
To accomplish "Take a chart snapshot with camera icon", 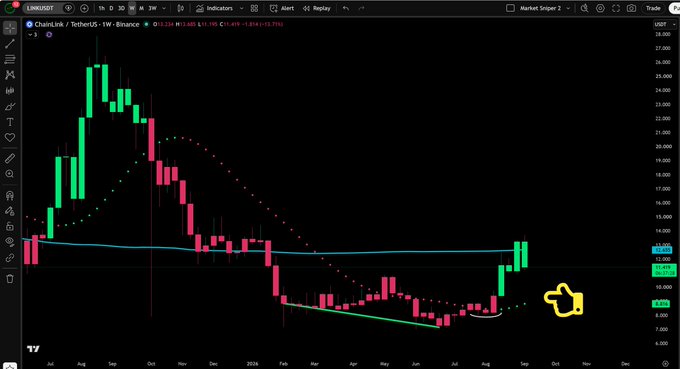I will (631, 8).
